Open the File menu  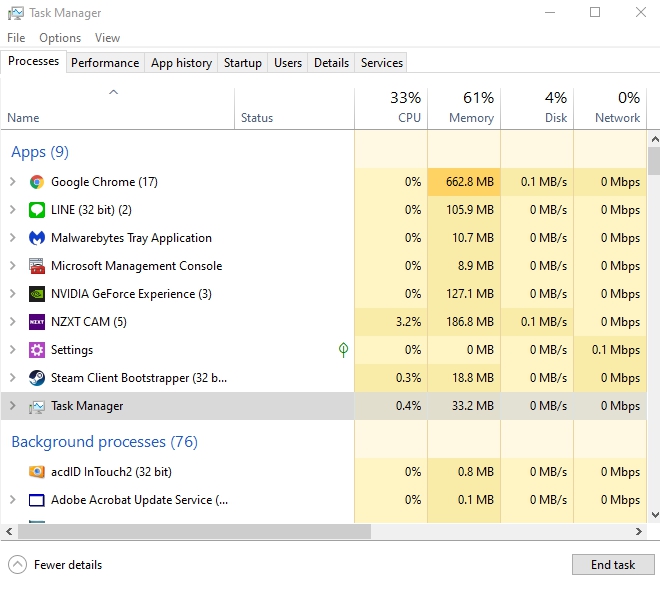click(x=16, y=38)
